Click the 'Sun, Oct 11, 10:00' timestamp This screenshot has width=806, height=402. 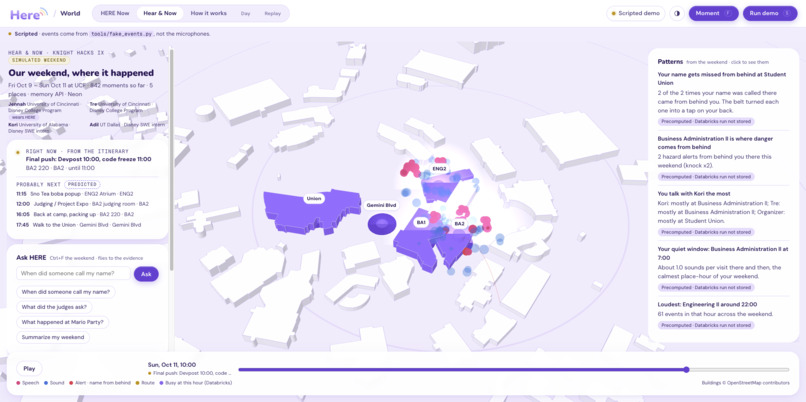[x=171, y=364]
